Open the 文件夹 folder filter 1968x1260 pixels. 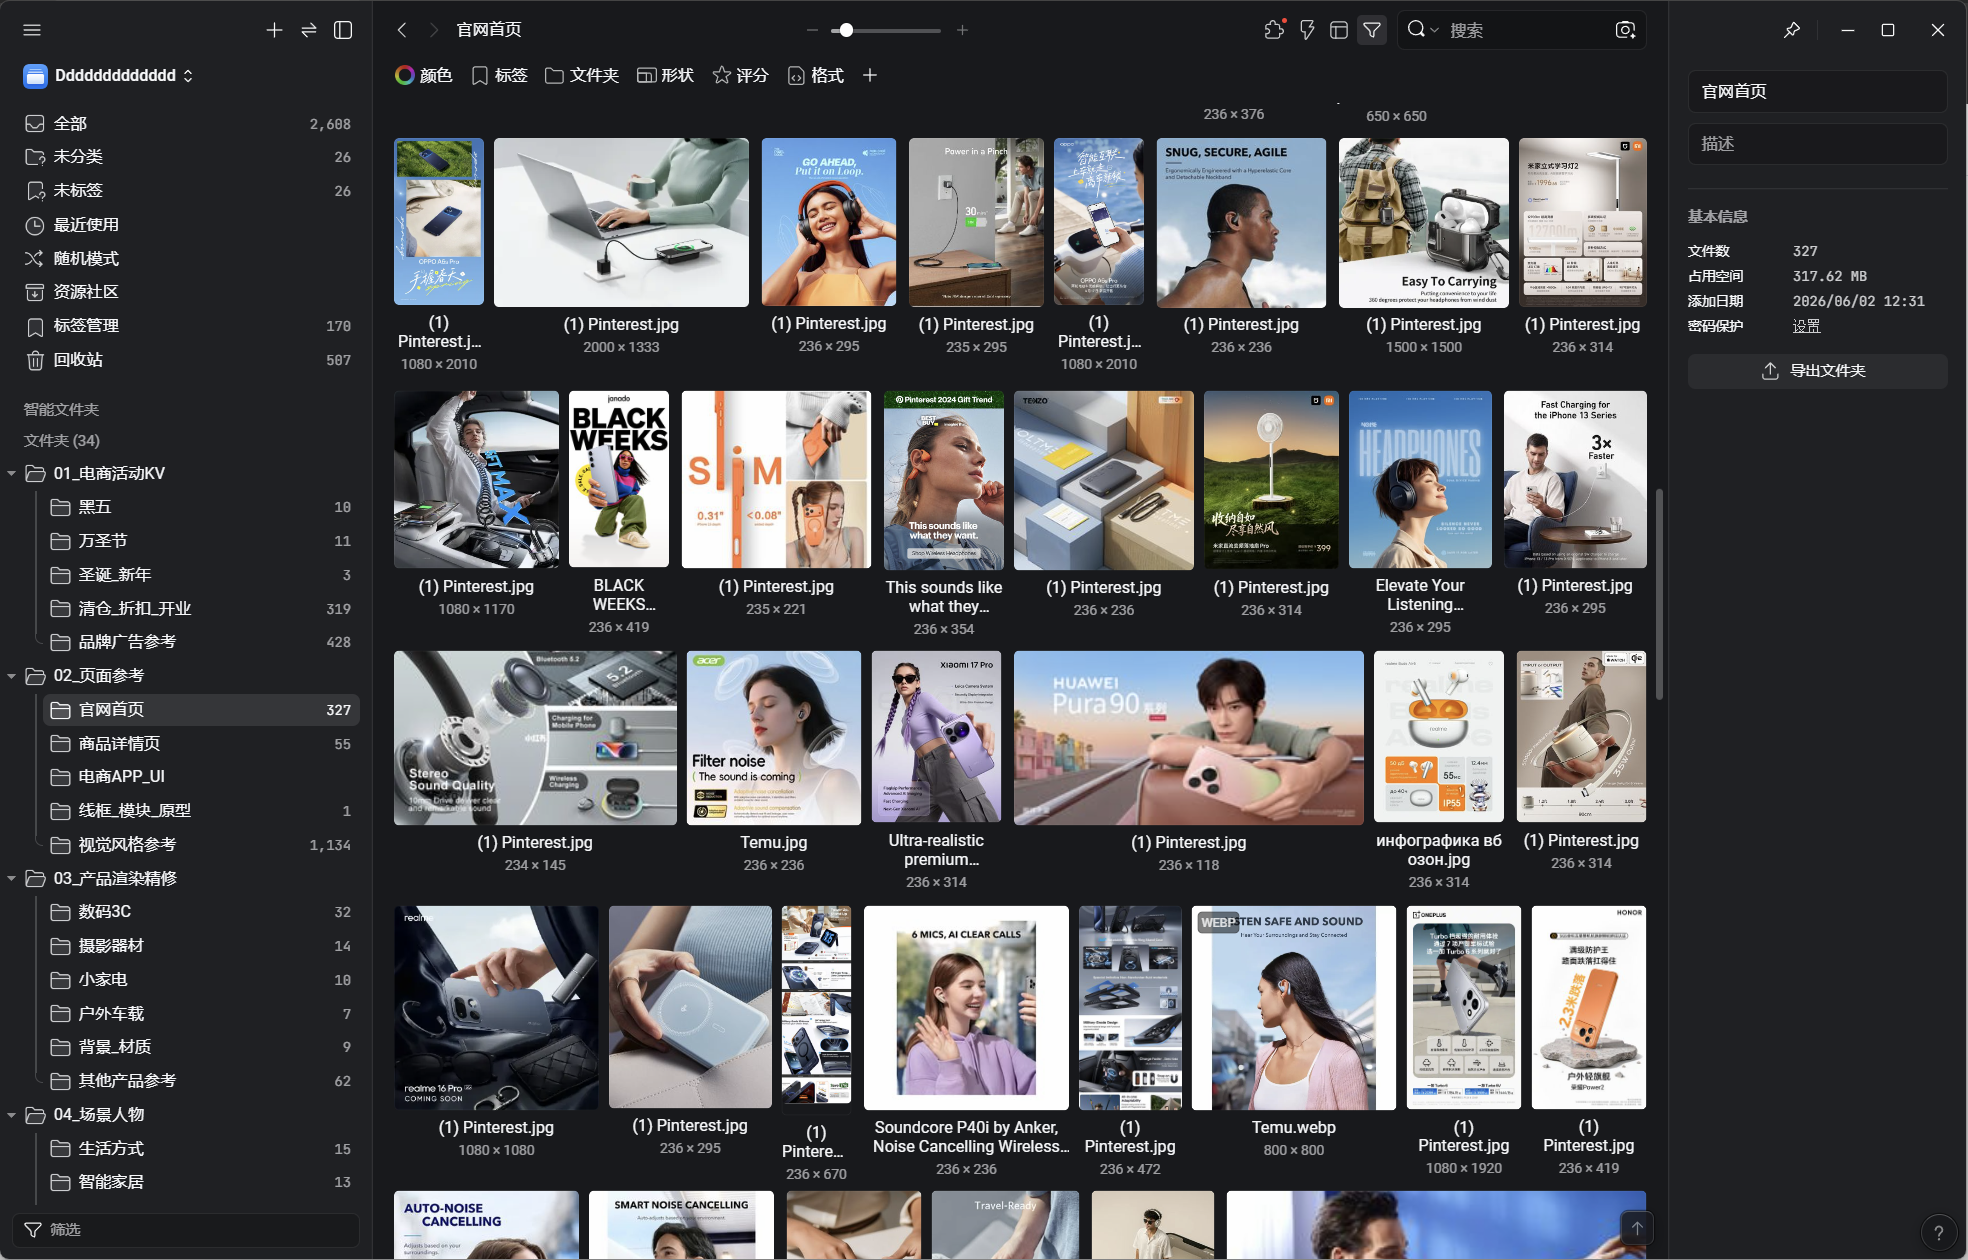(582, 75)
